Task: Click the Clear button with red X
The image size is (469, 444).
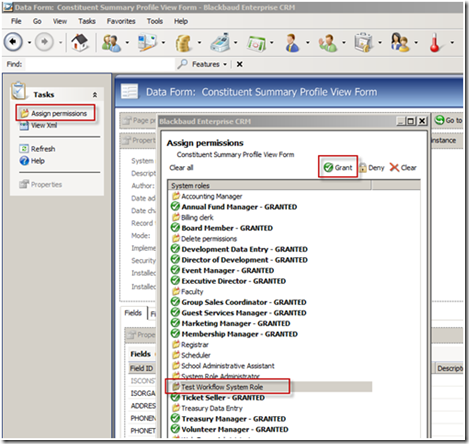Action: click(403, 167)
